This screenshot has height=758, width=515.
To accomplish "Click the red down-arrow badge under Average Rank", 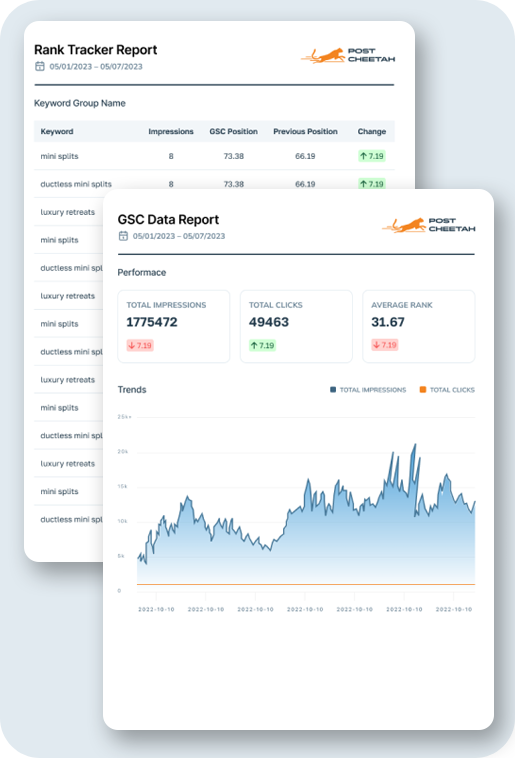I will point(384,345).
